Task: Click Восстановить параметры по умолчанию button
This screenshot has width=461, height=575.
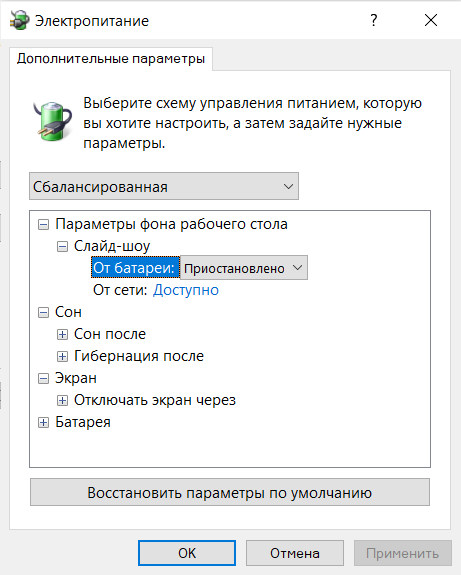Action: pos(230,492)
